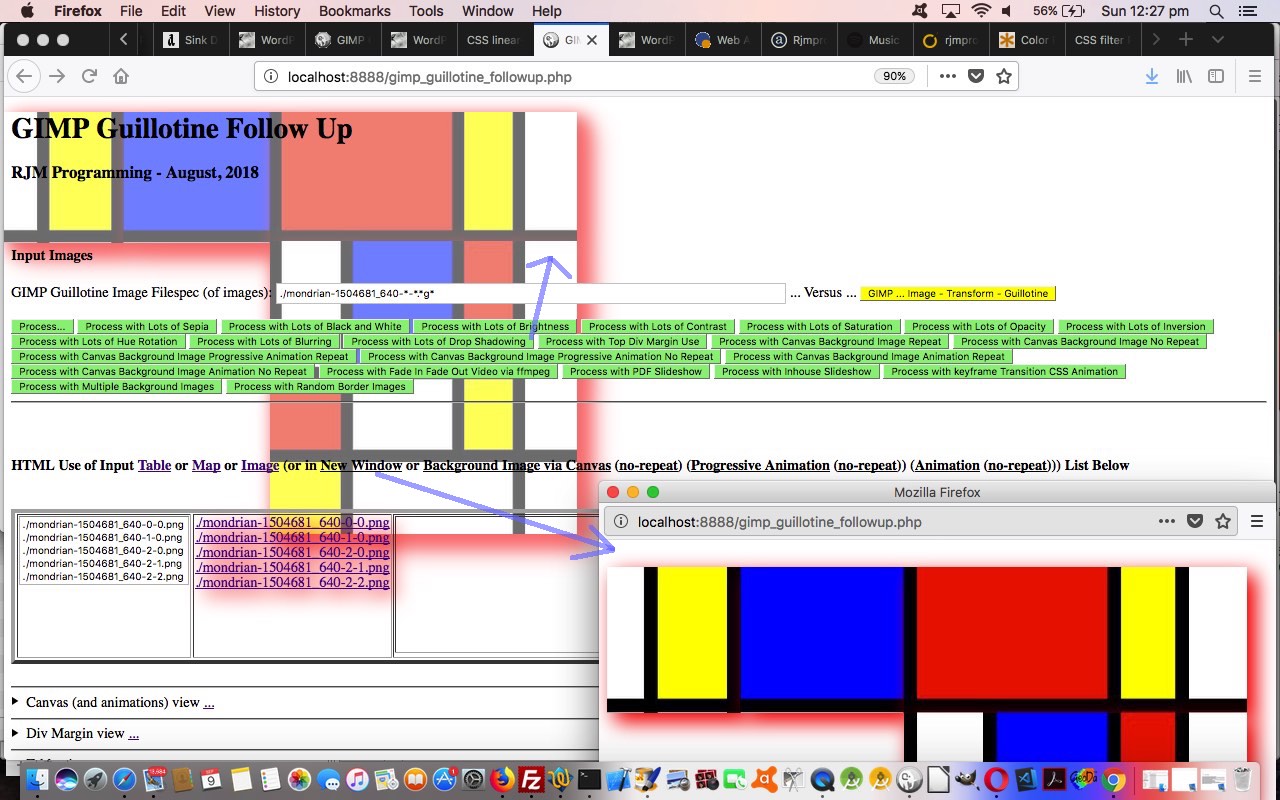The height and width of the screenshot is (800, 1280).
Task: Open hamburger menu in popup Firefox window
Action: tap(1257, 521)
